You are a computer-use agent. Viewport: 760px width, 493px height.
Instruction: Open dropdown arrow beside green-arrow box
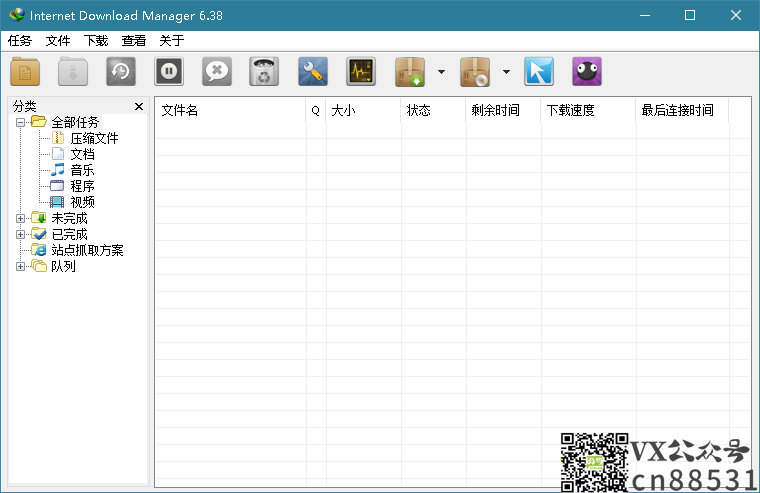click(442, 72)
